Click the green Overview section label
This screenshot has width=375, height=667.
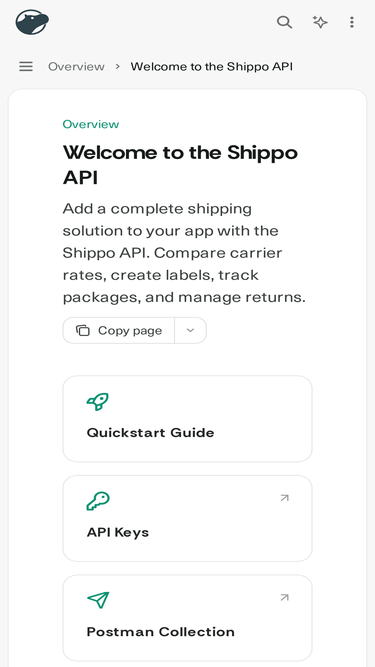coord(91,124)
